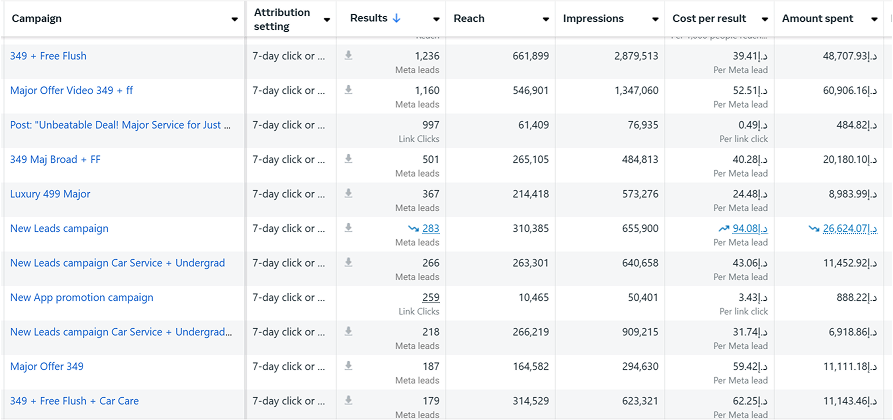
Task: Click the results icon for Major Offer Video 349 + ff
Action: pos(348,90)
